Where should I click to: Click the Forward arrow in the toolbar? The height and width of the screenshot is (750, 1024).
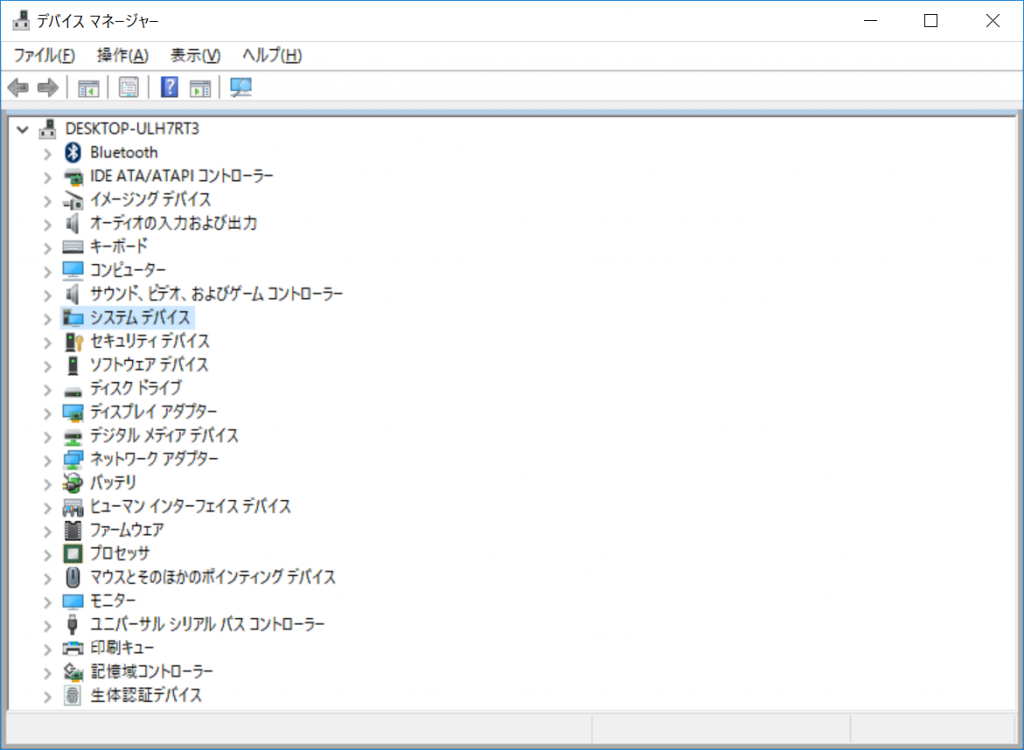[48, 87]
